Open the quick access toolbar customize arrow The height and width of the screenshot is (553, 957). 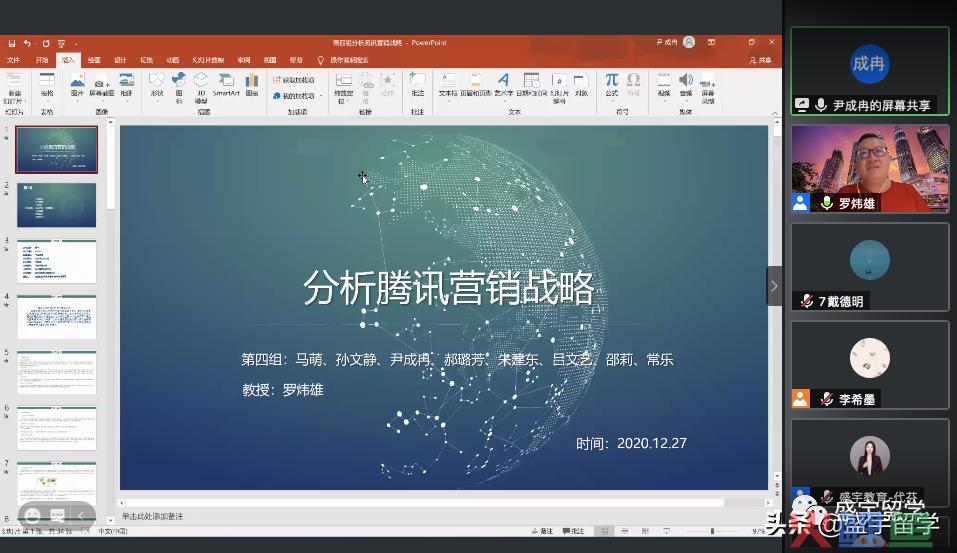tap(76, 44)
